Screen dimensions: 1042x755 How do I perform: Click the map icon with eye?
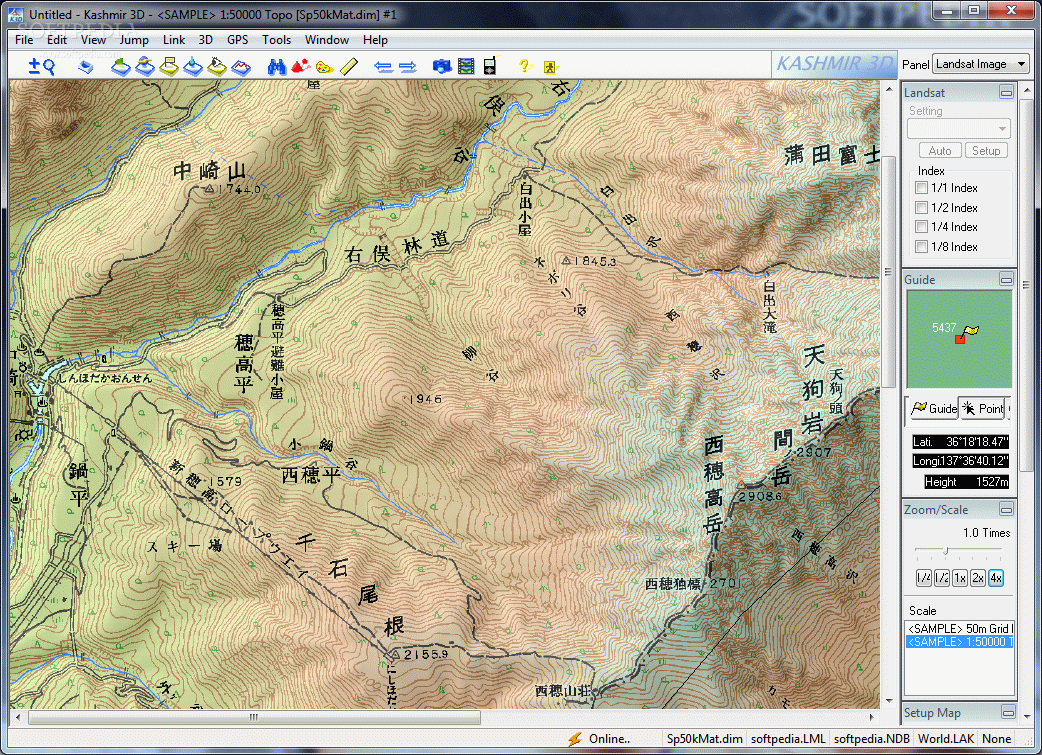[217, 66]
